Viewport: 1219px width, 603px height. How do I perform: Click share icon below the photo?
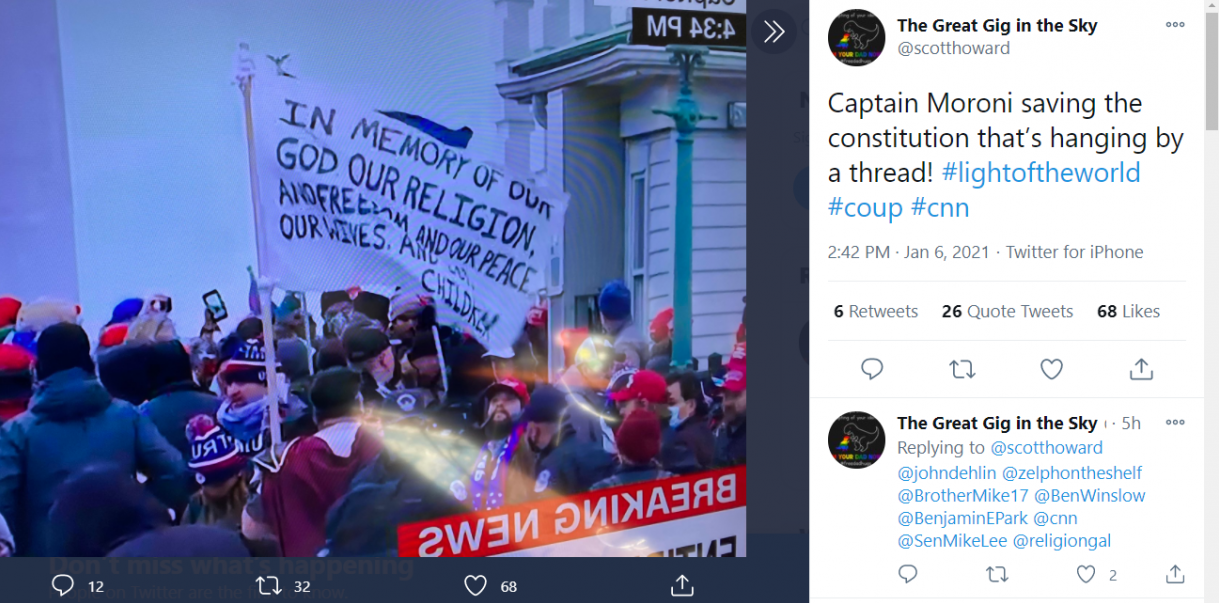[682, 584]
